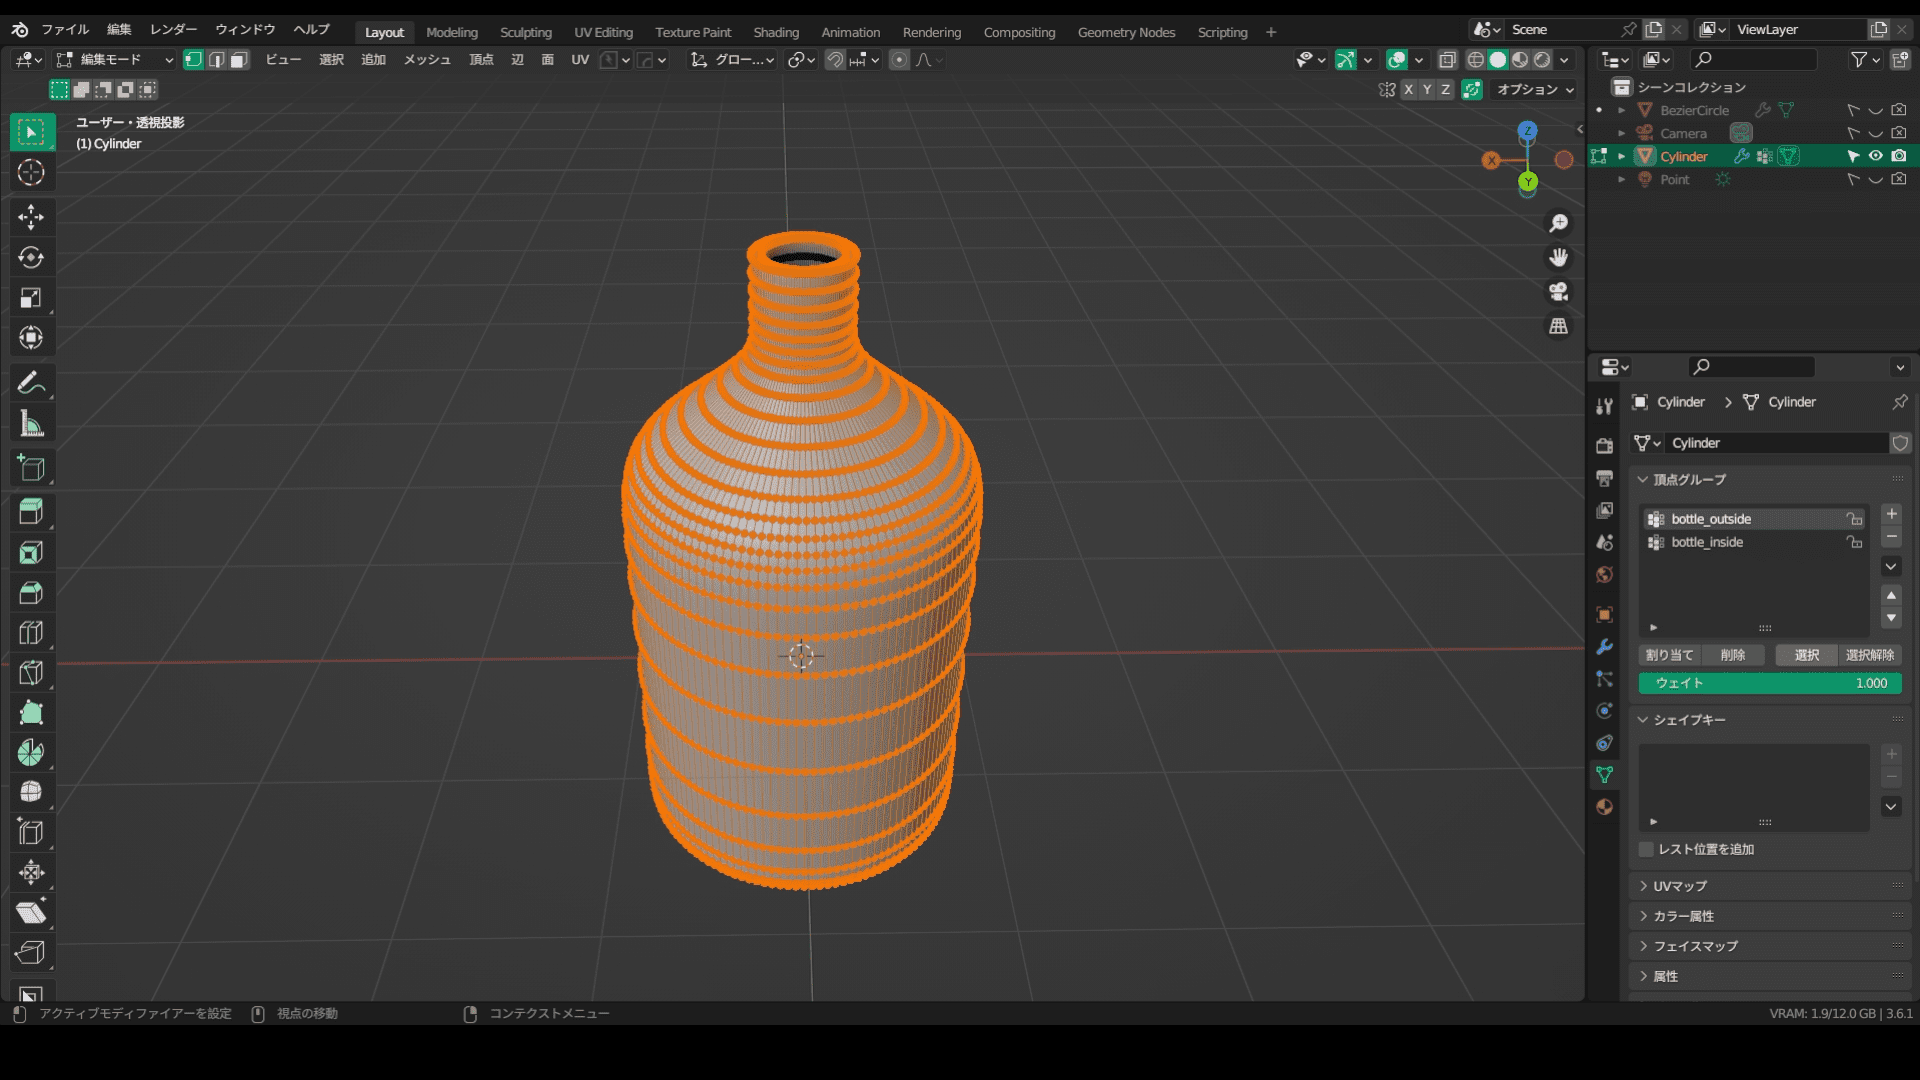
Task: Open the Material properties tab
Action: click(1604, 807)
